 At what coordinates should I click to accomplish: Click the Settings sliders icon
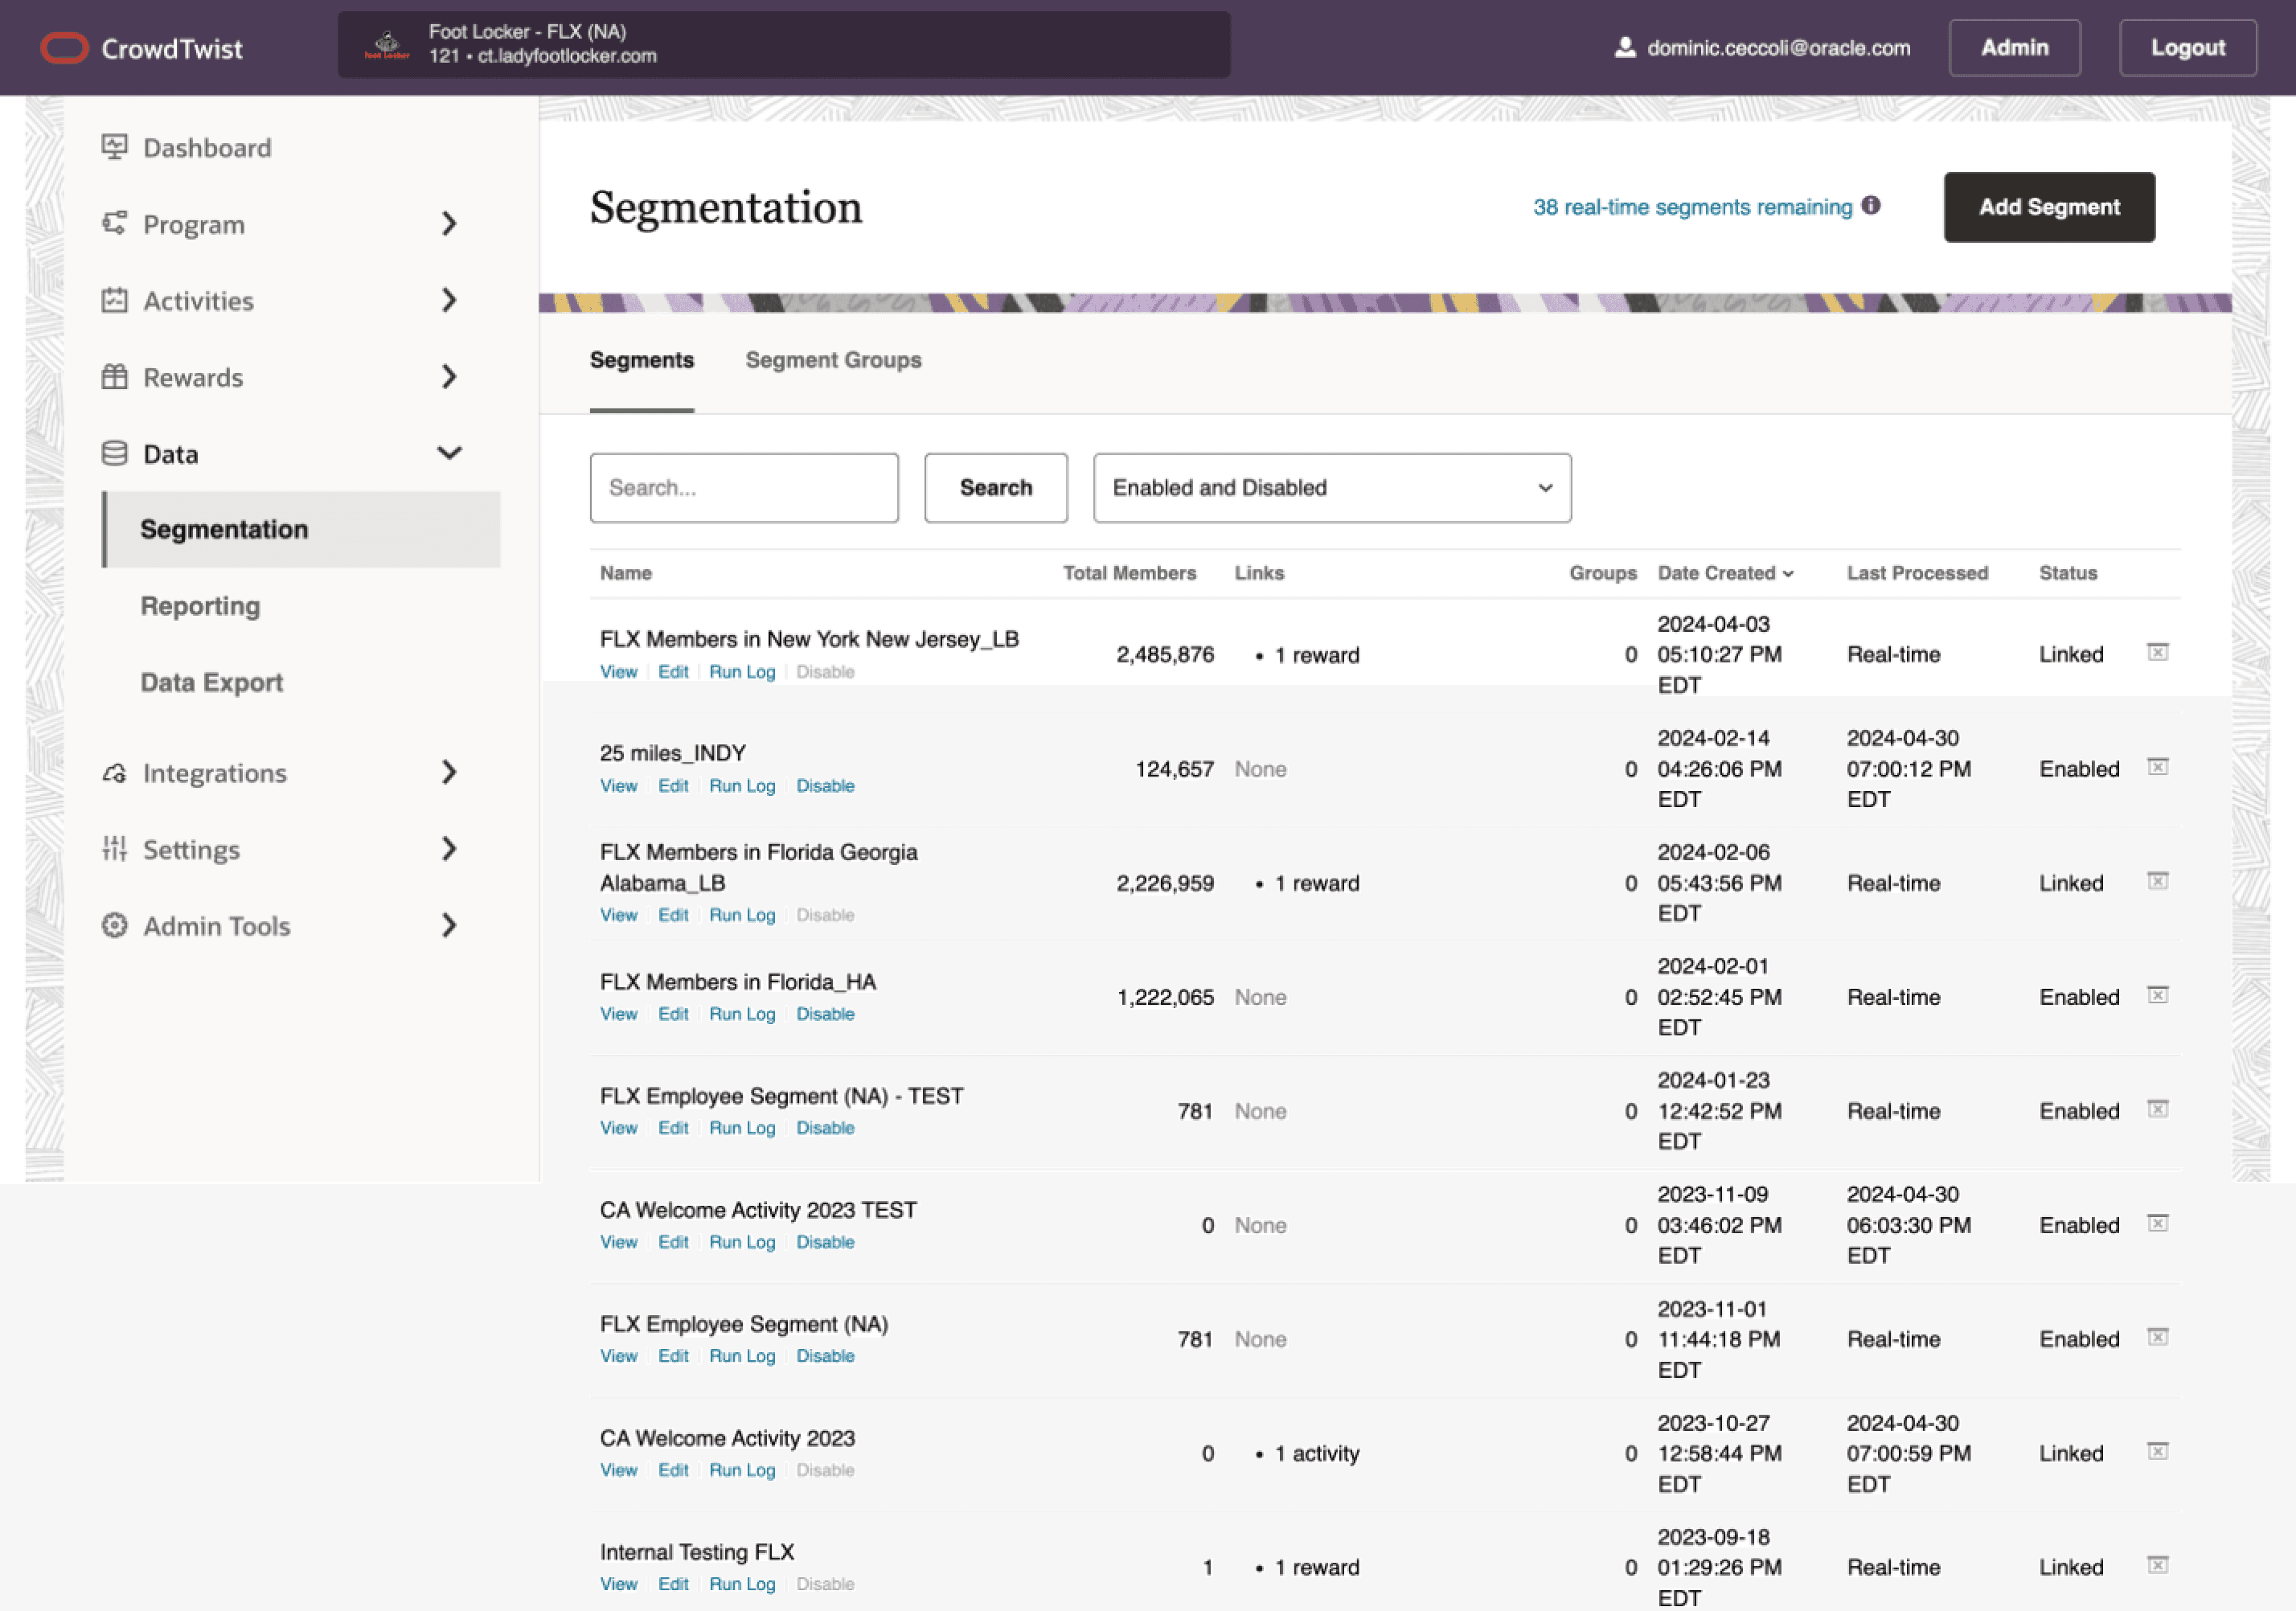point(114,849)
